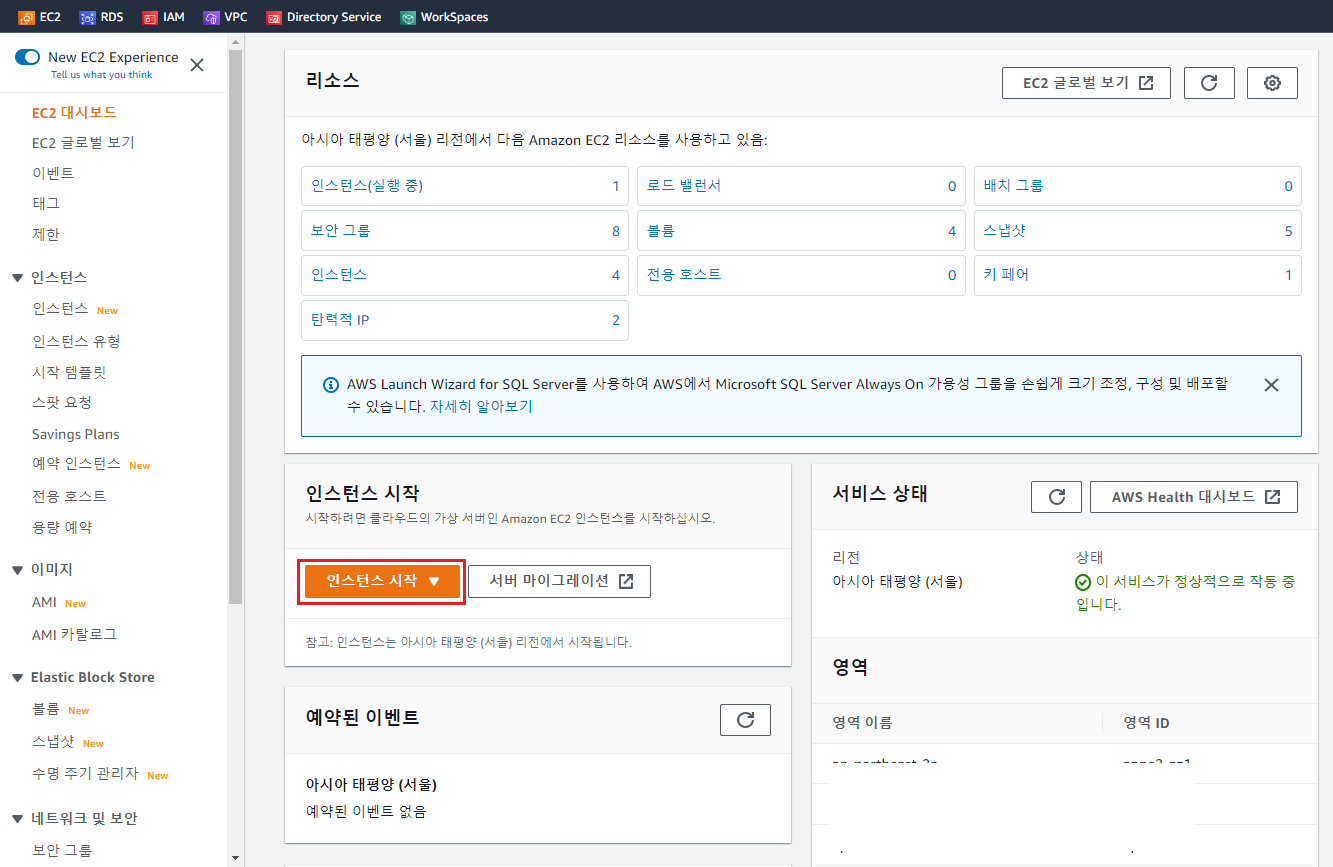Follow the 자세히 알아보기 link

click(481, 406)
